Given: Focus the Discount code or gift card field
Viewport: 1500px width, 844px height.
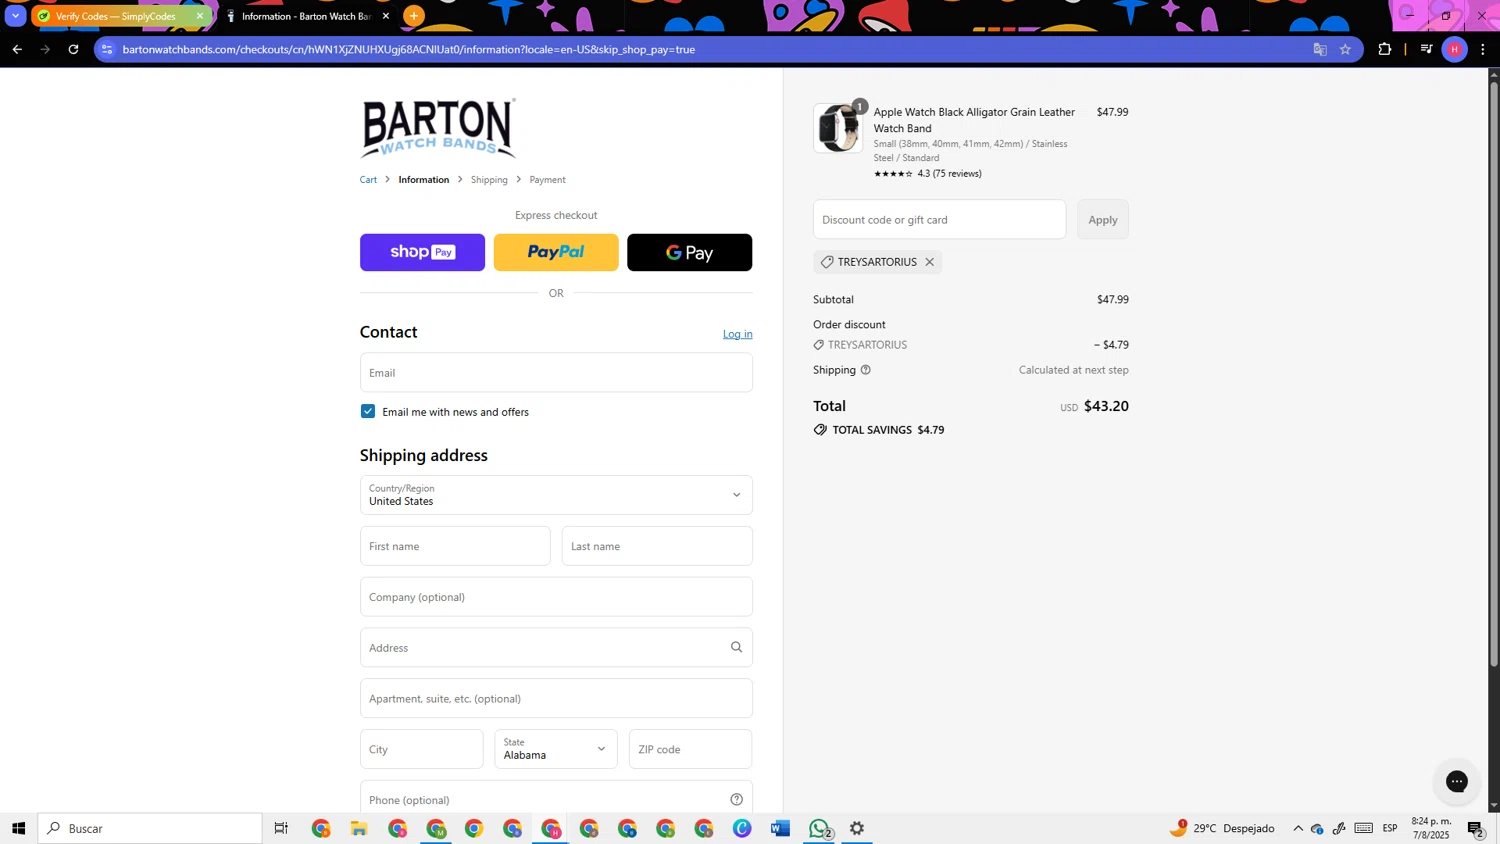Looking at the screenshot, I should (939, 219).
